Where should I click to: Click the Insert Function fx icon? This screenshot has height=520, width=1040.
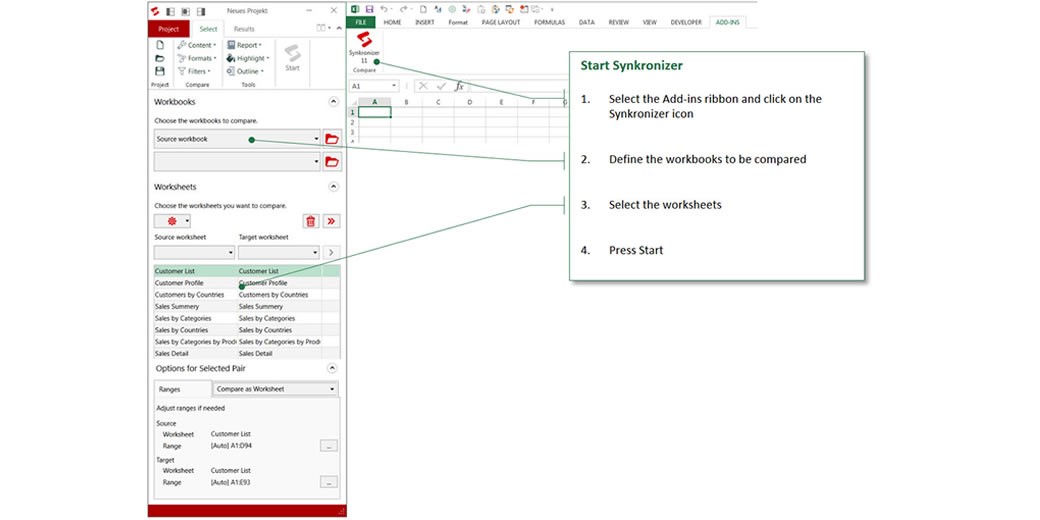coord(458,86)
